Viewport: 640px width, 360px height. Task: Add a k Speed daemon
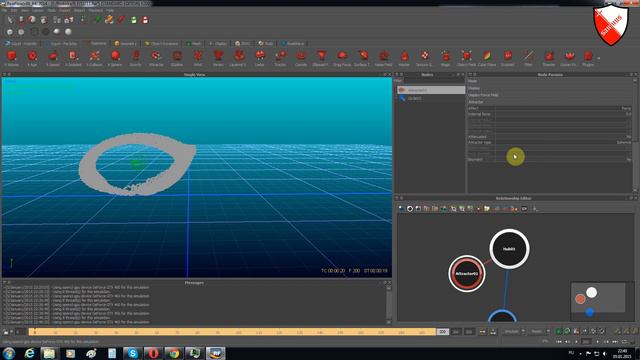click(53, 58)
